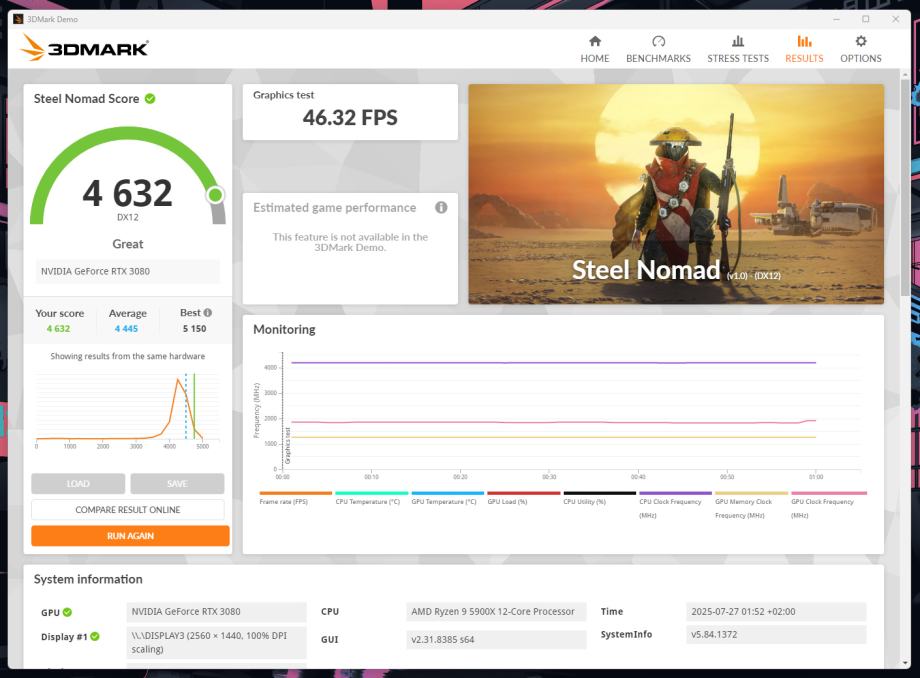The height and width of the screenshot is (678, 920).
Task: Click Showing results from the same hardware
Action: pos(128,356)
